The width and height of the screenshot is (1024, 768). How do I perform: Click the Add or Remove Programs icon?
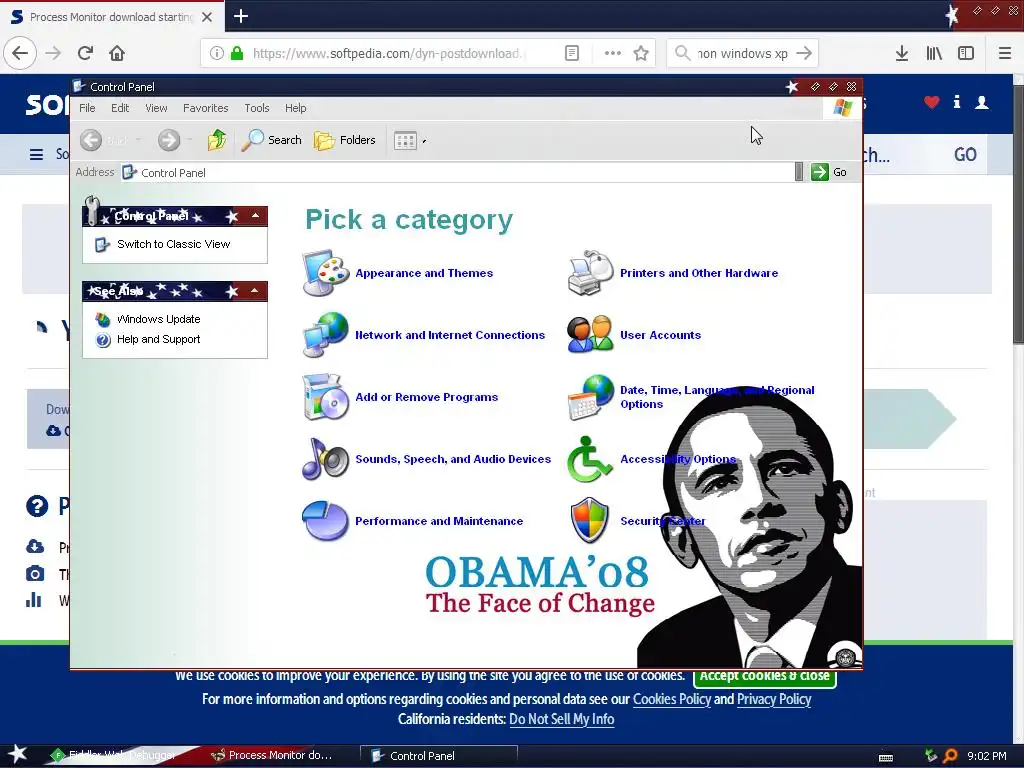pos(325,396)
